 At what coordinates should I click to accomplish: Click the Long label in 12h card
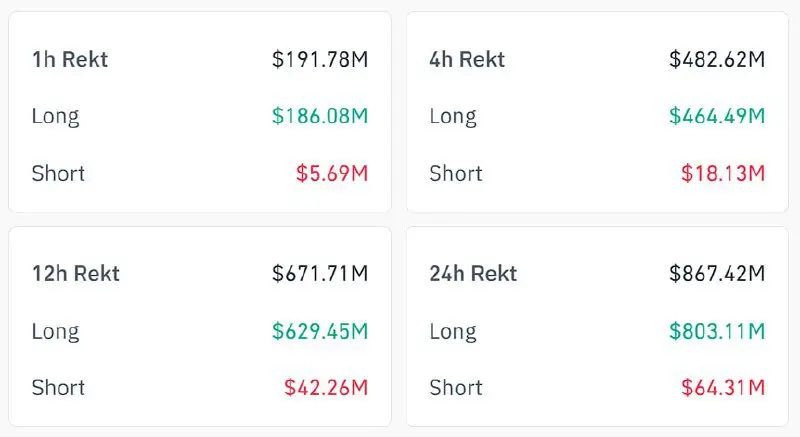pos(56,332)
